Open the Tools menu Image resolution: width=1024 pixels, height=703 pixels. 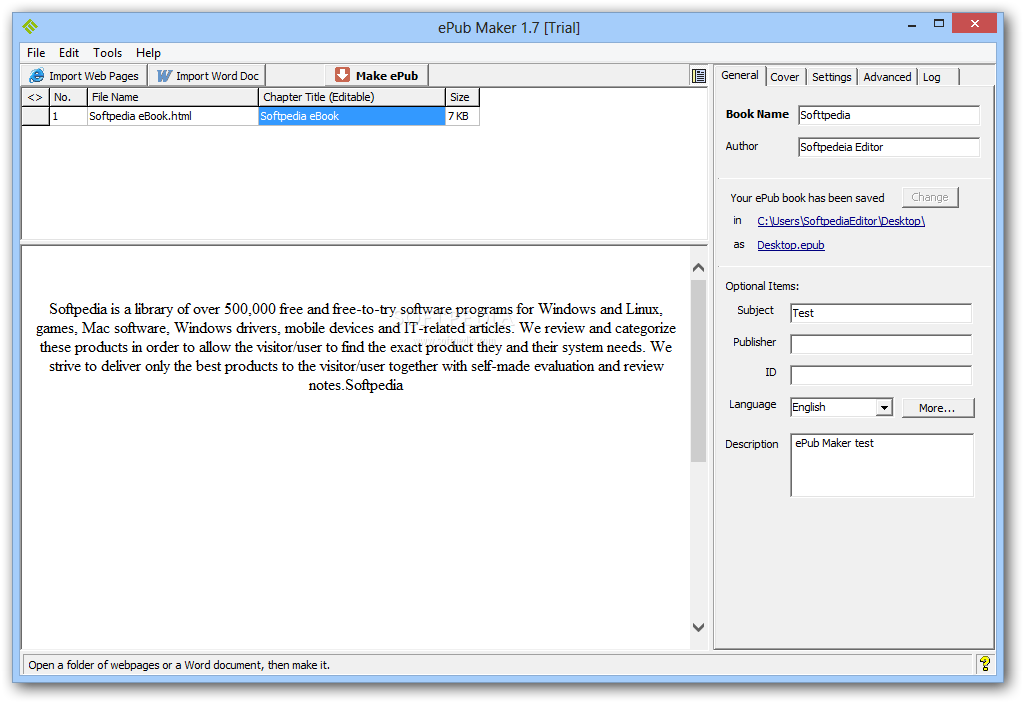pyautogui.click(x=107, y=53)
